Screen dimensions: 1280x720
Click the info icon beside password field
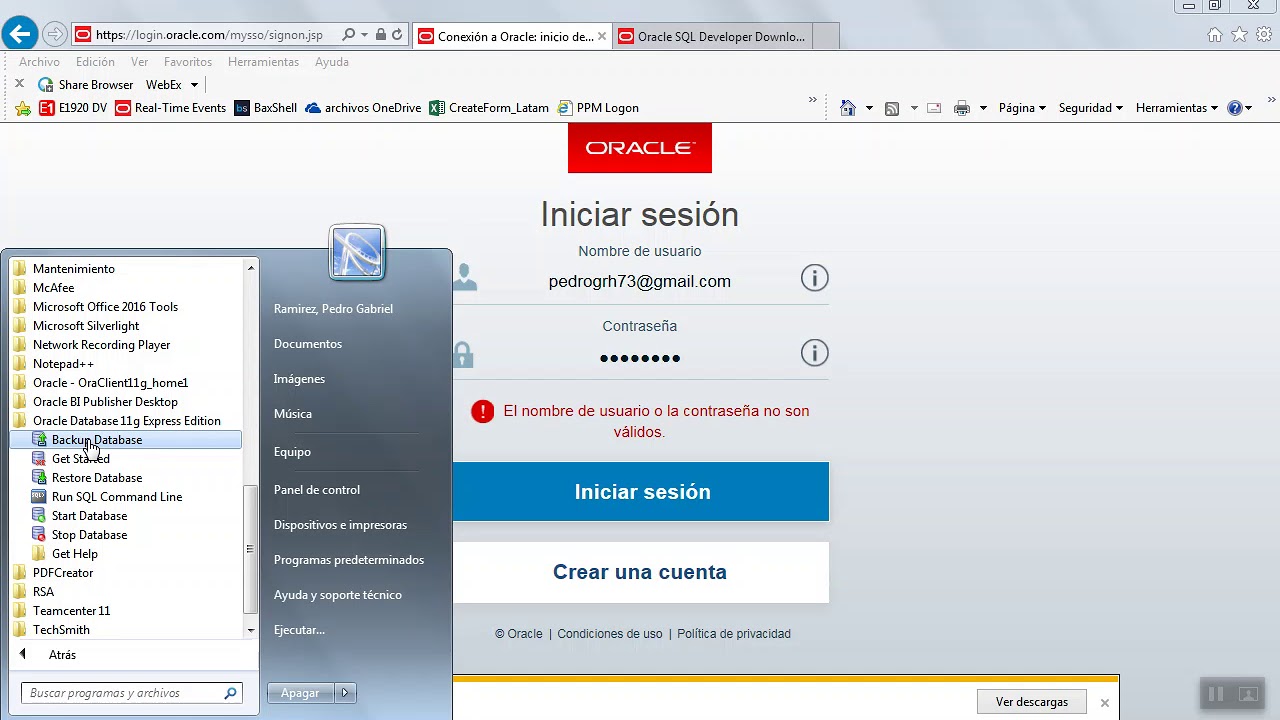815,353
